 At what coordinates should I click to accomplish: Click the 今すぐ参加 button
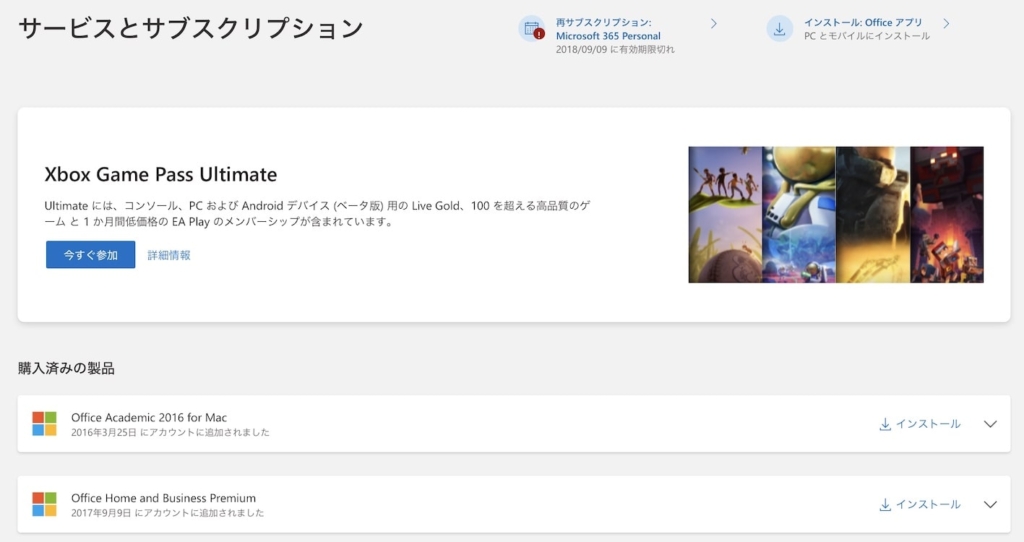(x=91, y=255)
